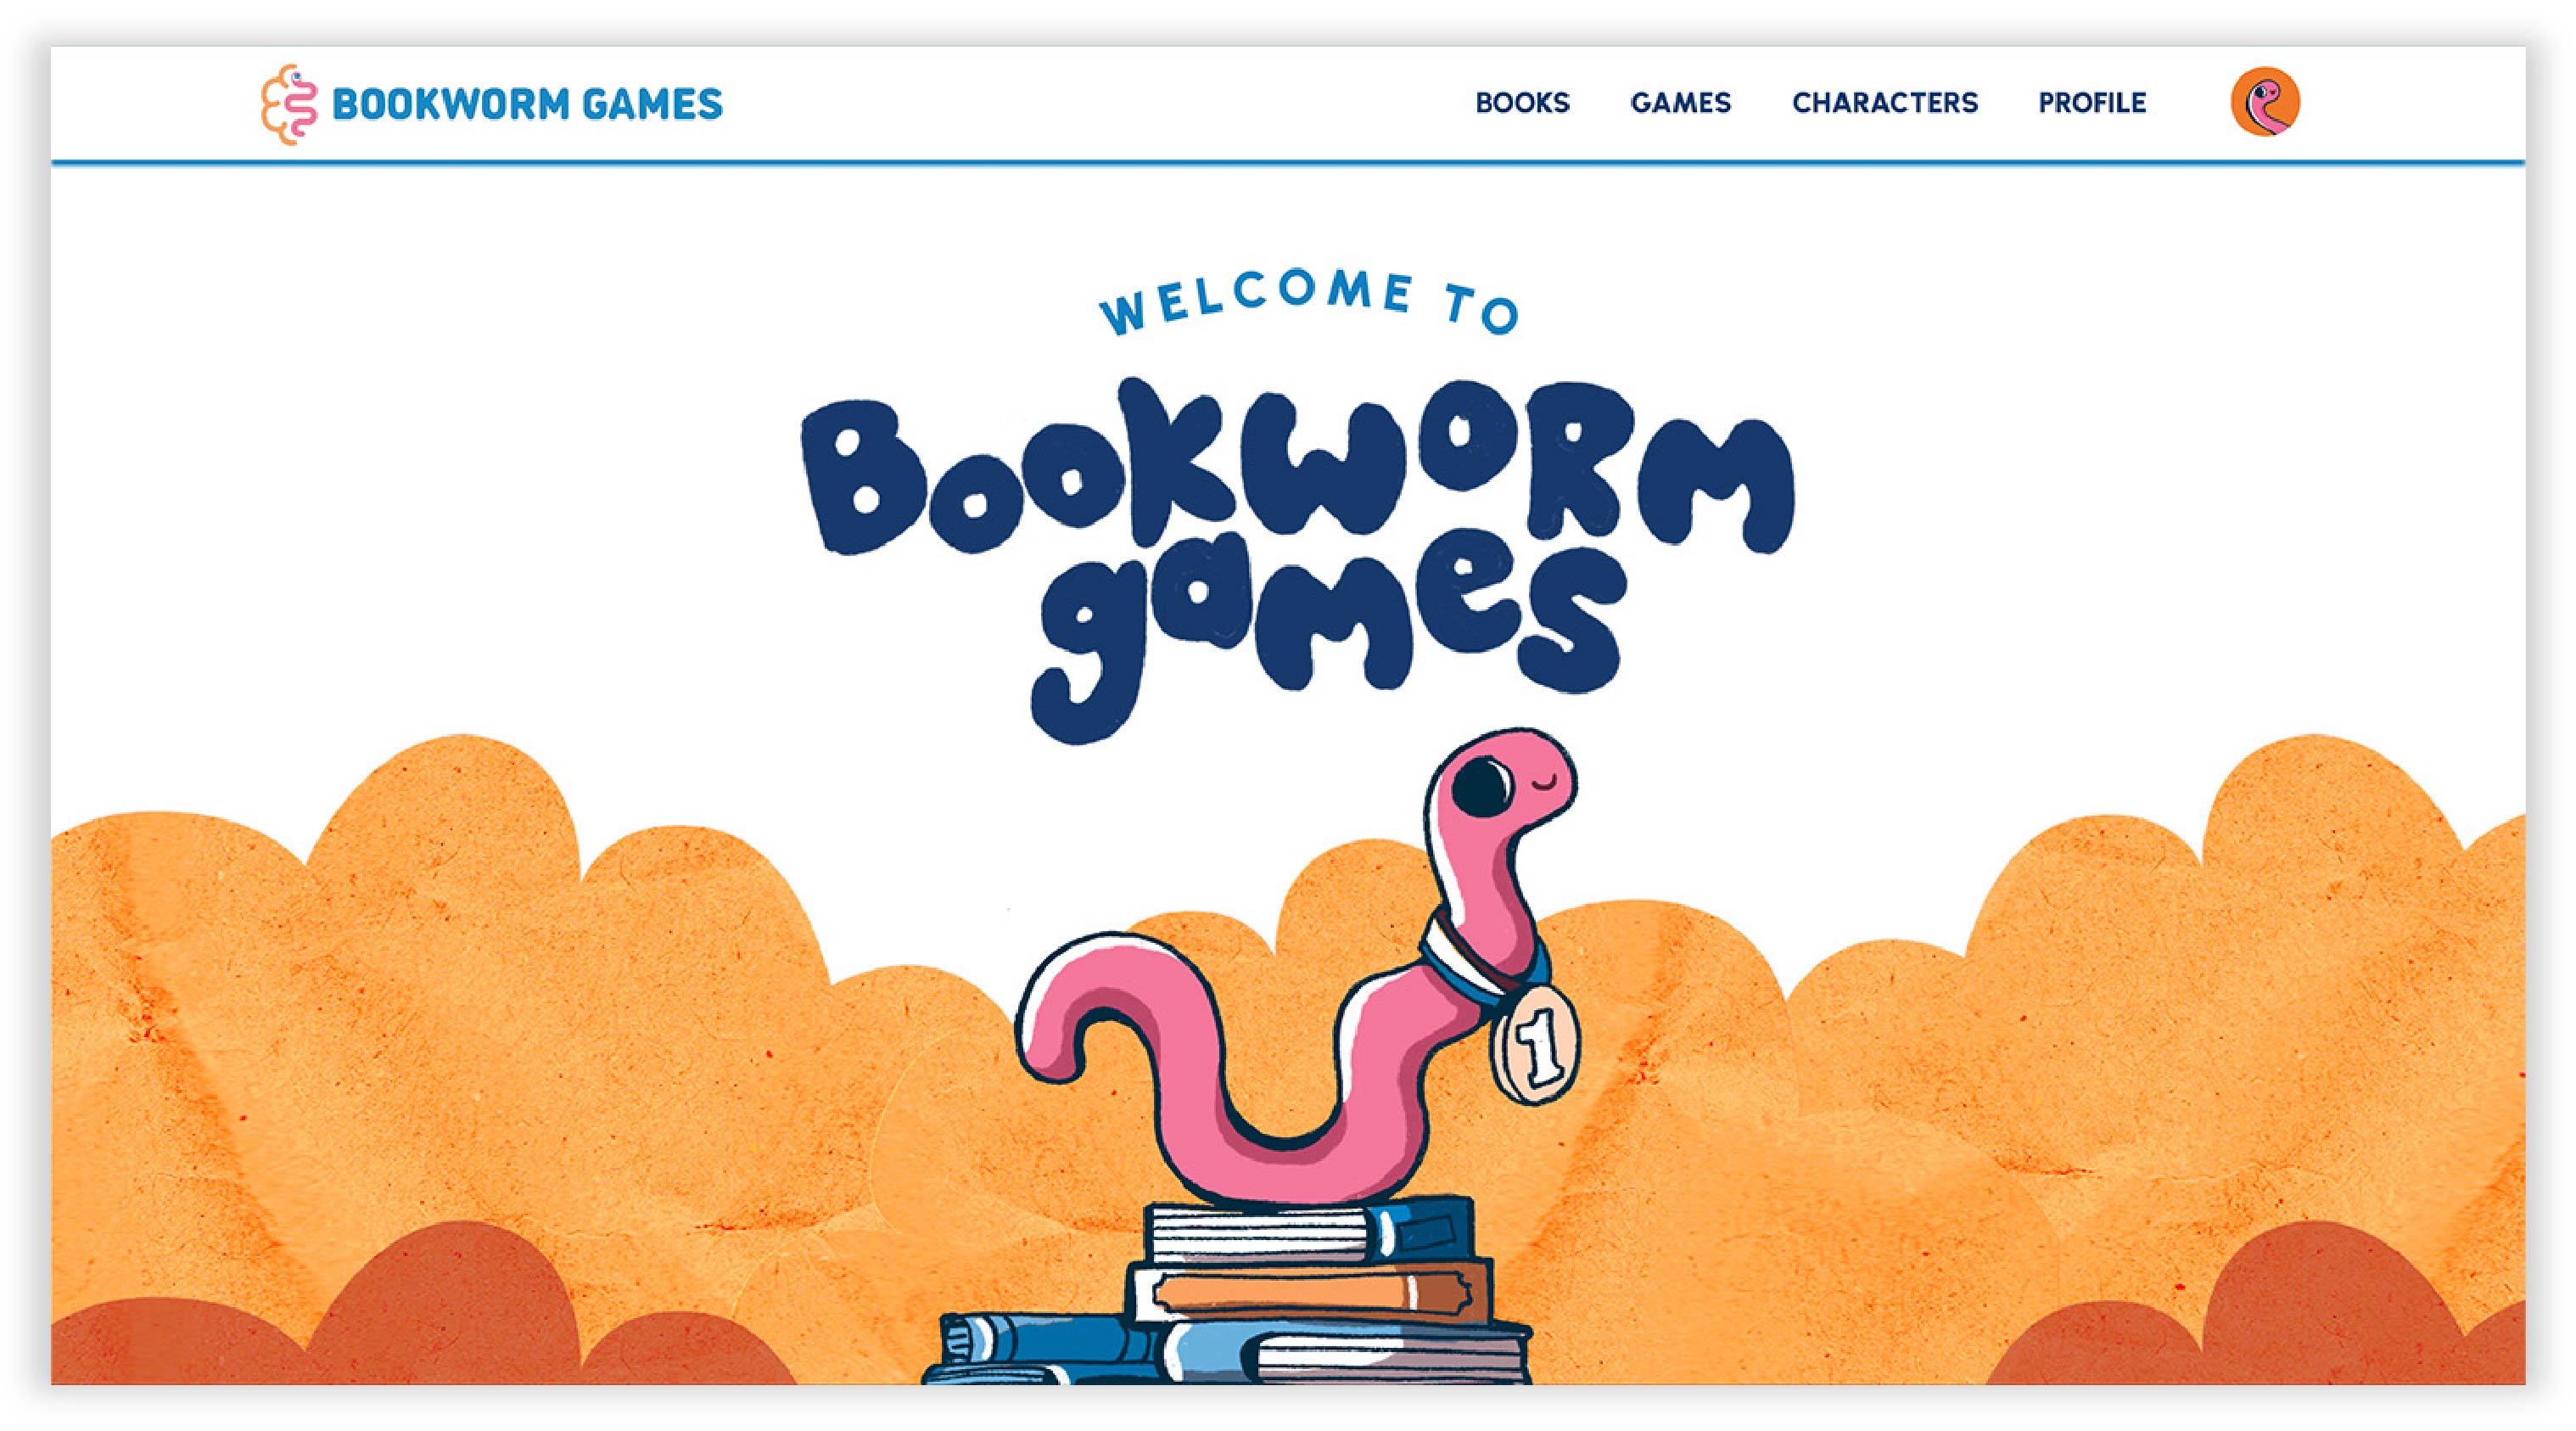Click the top blue book under worm
Viewport: 2576px width, 1431px height.
pos(1310,1232)
